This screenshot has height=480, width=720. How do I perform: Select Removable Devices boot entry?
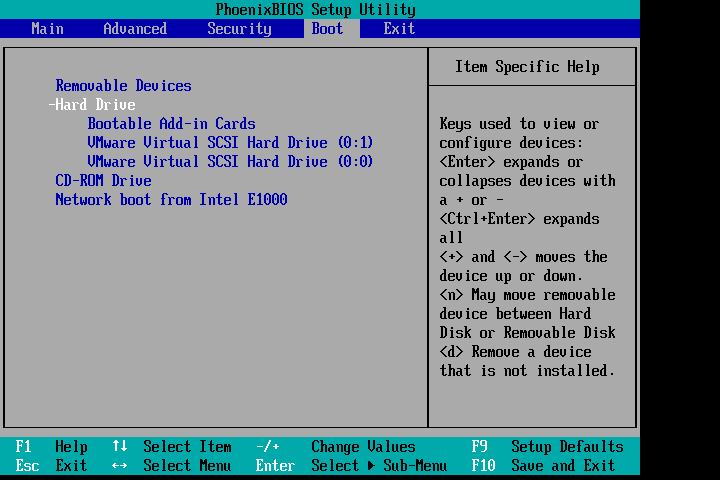point(124,86)
